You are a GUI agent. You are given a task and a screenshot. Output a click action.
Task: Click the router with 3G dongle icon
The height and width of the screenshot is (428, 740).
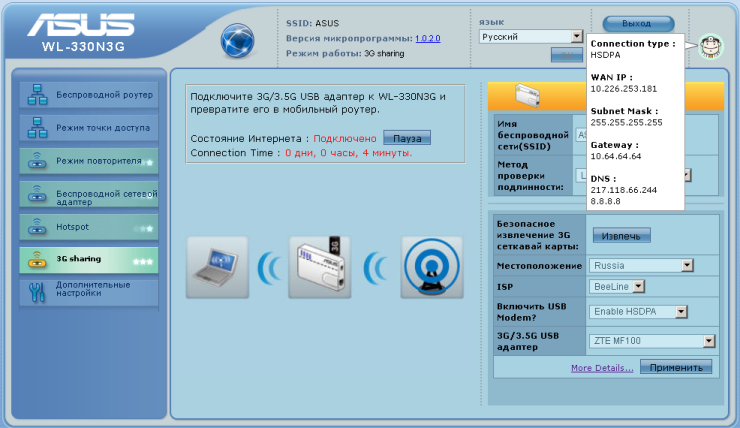[320, 267]
